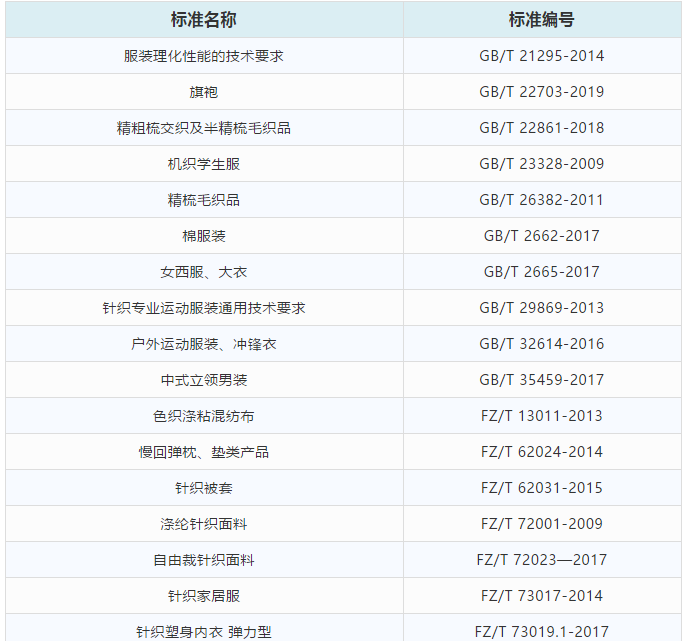This screenshot has height=643, width=689.
Task: Click the 标准名称 column header
Action: [x=204, y=20]
